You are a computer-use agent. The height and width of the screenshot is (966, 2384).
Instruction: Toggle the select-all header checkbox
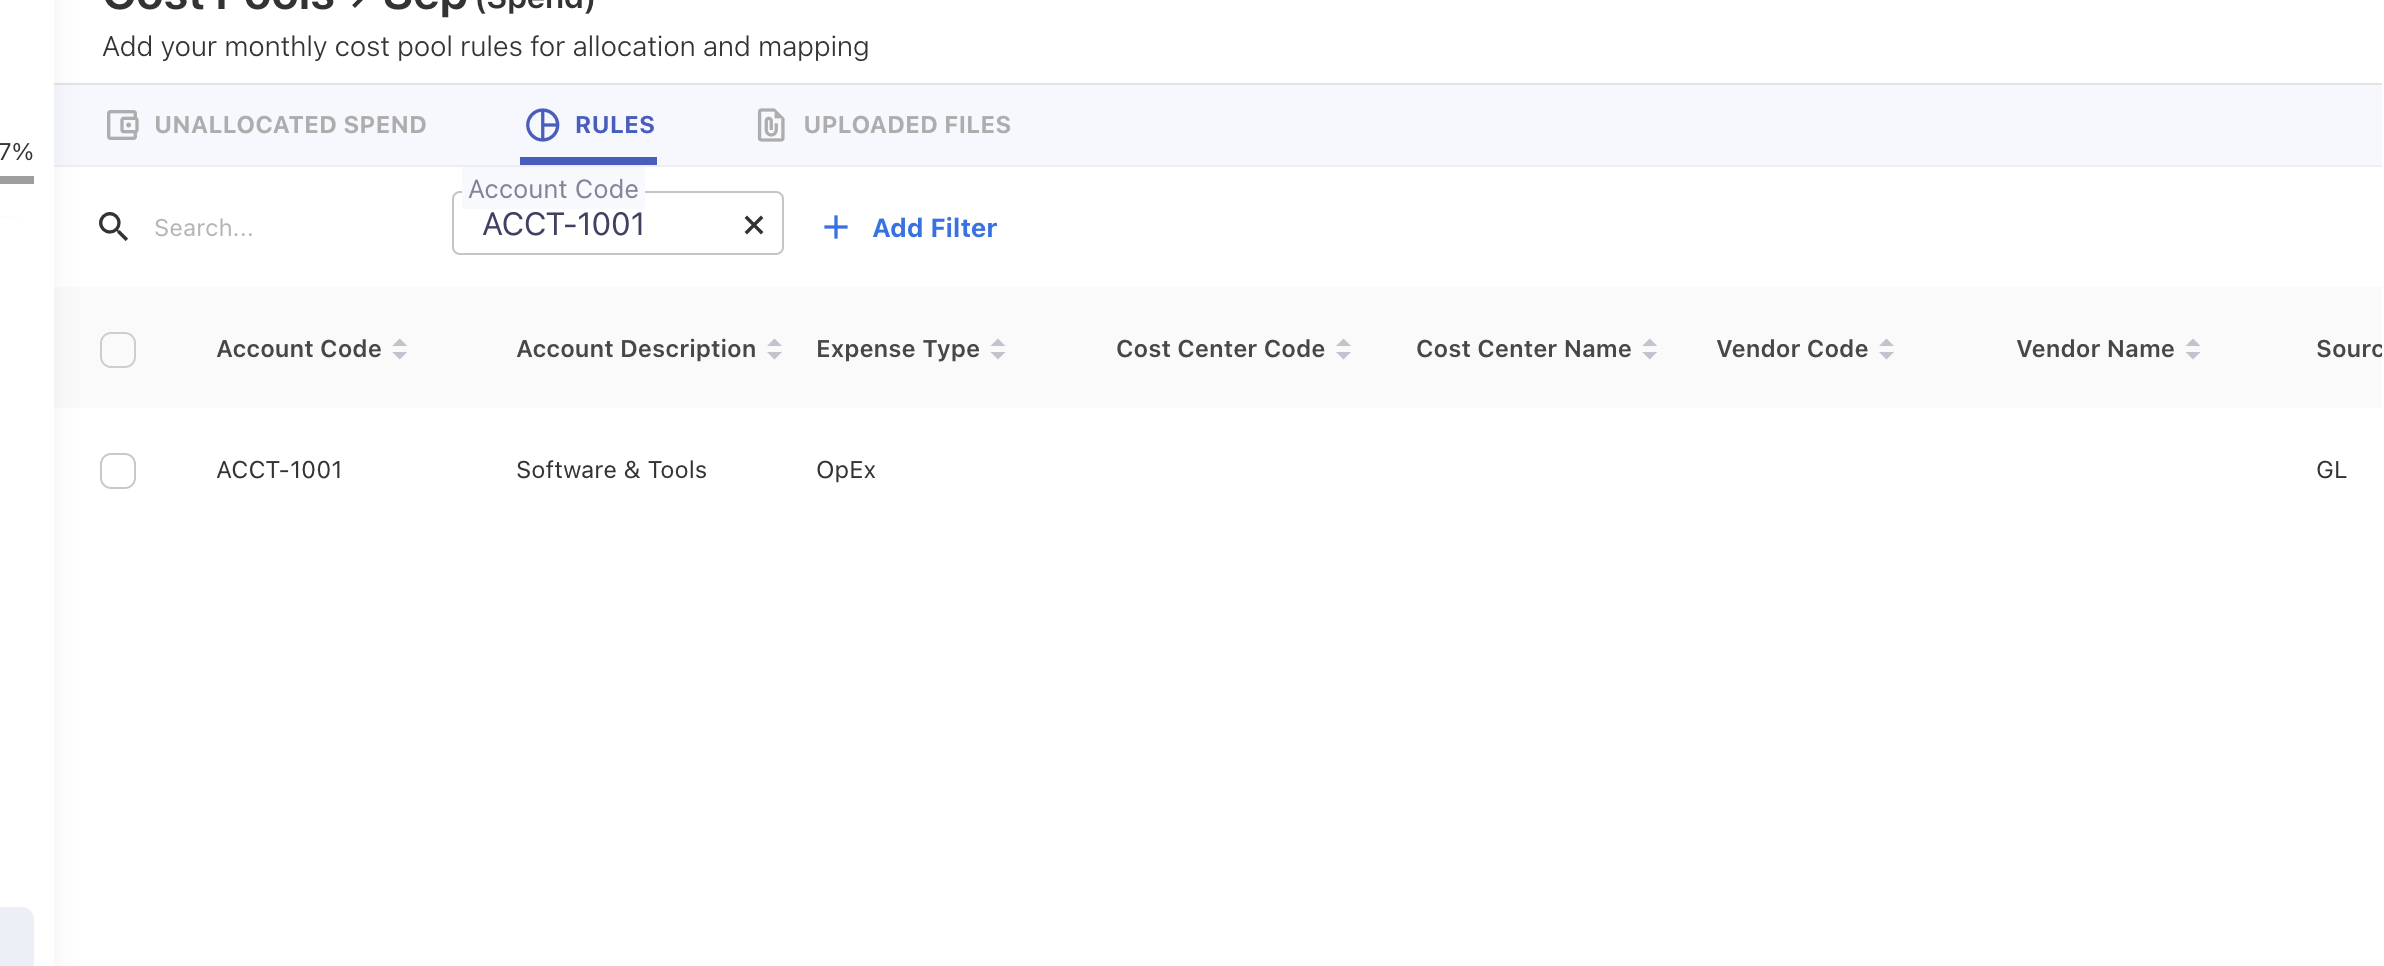[118, 350]
